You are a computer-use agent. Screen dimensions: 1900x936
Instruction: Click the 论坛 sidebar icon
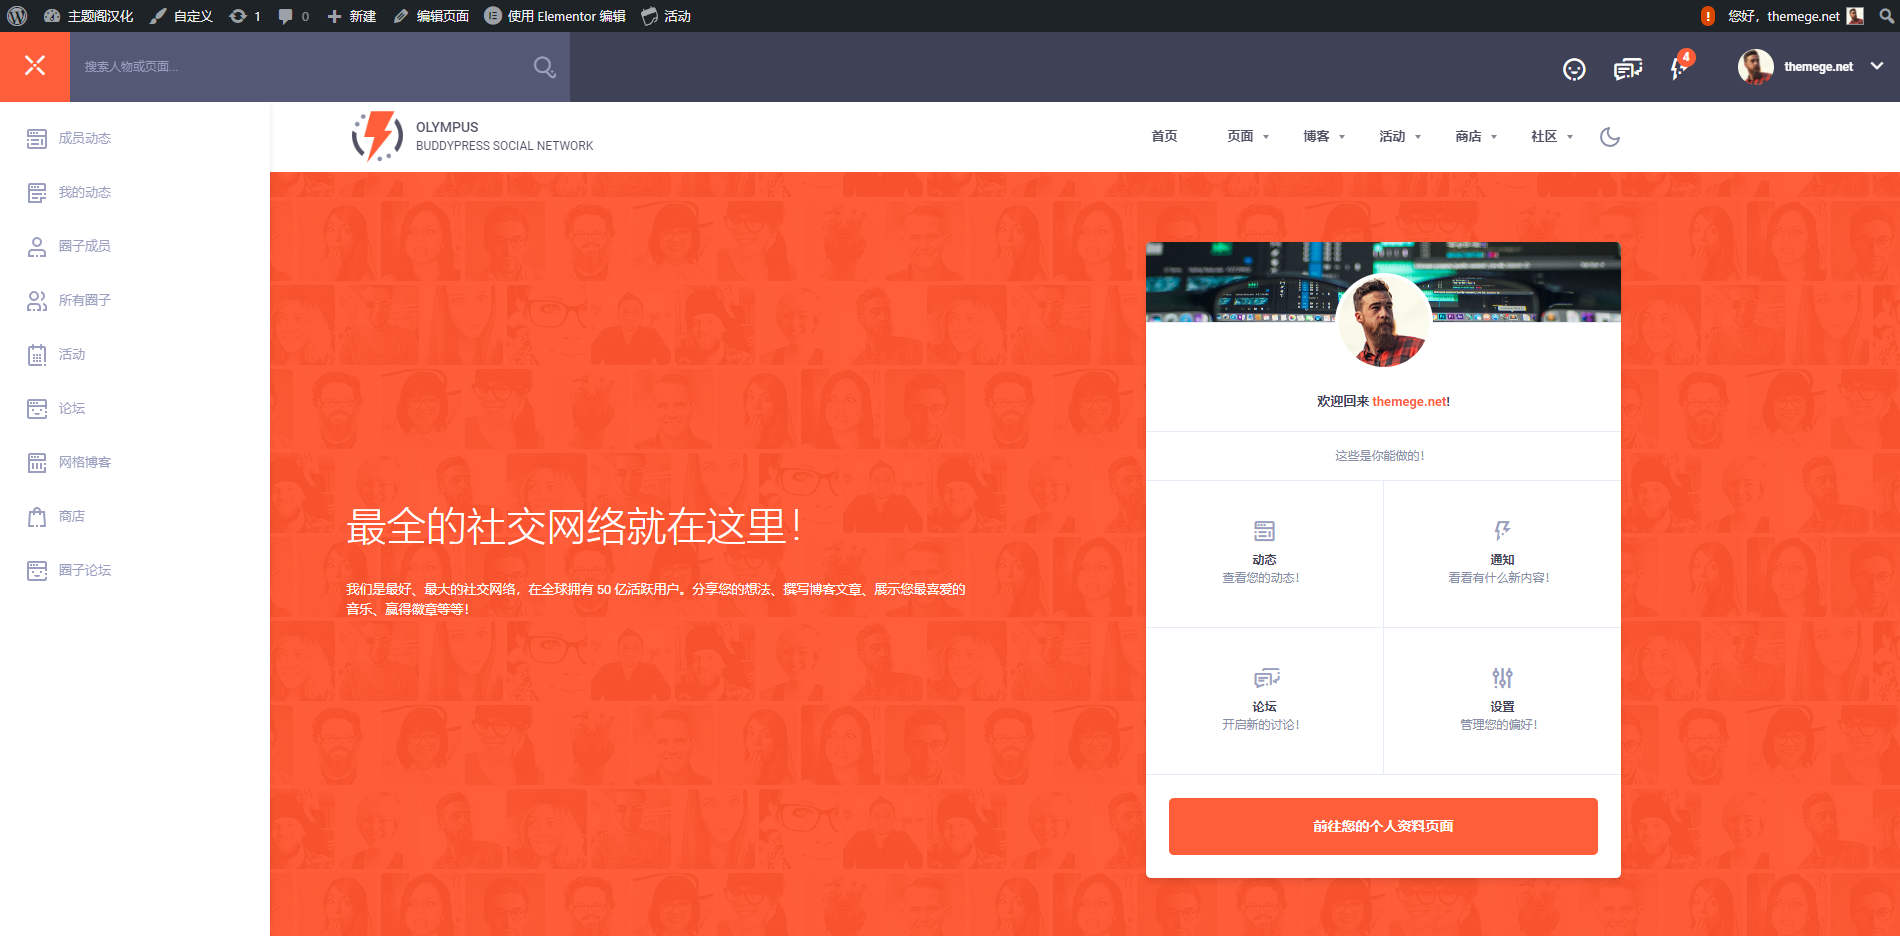[x=37, y=408]
